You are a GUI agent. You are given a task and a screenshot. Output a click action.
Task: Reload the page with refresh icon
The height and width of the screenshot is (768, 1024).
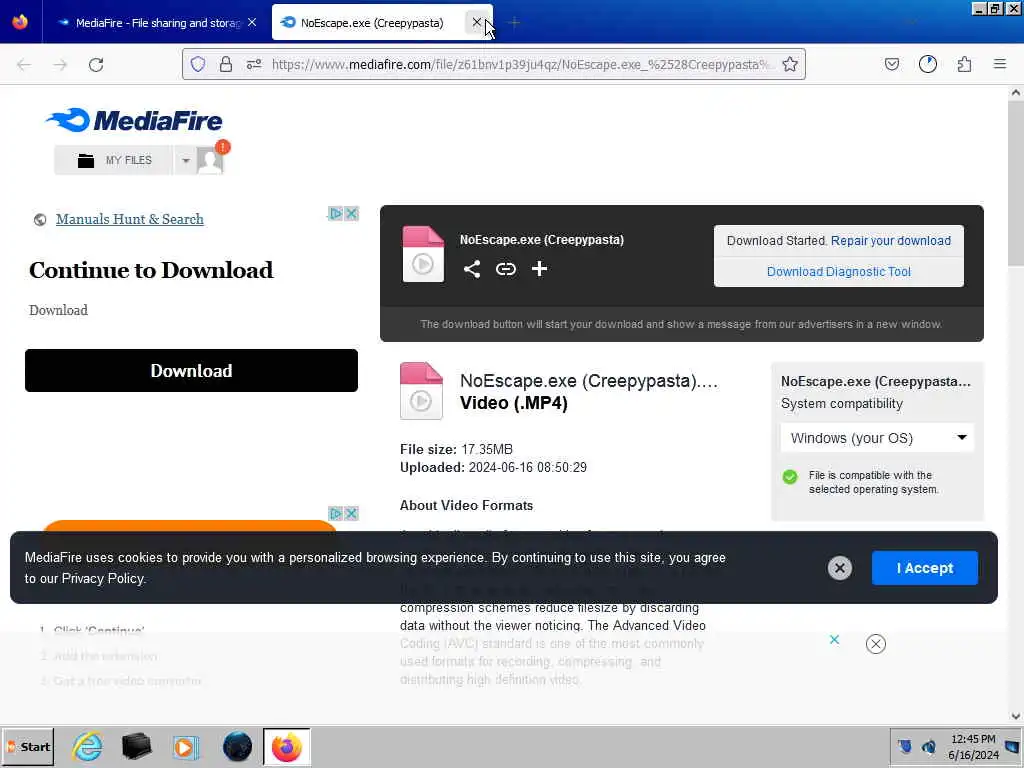tap(96, 65)
